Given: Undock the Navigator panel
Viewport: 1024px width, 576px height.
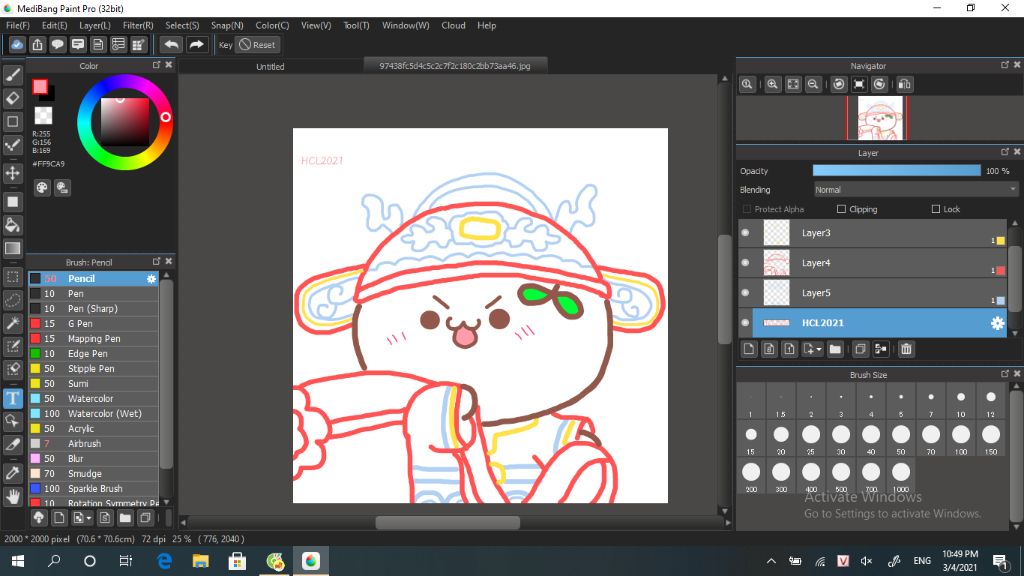Looking at the screenshot, I should (1004, 65).
